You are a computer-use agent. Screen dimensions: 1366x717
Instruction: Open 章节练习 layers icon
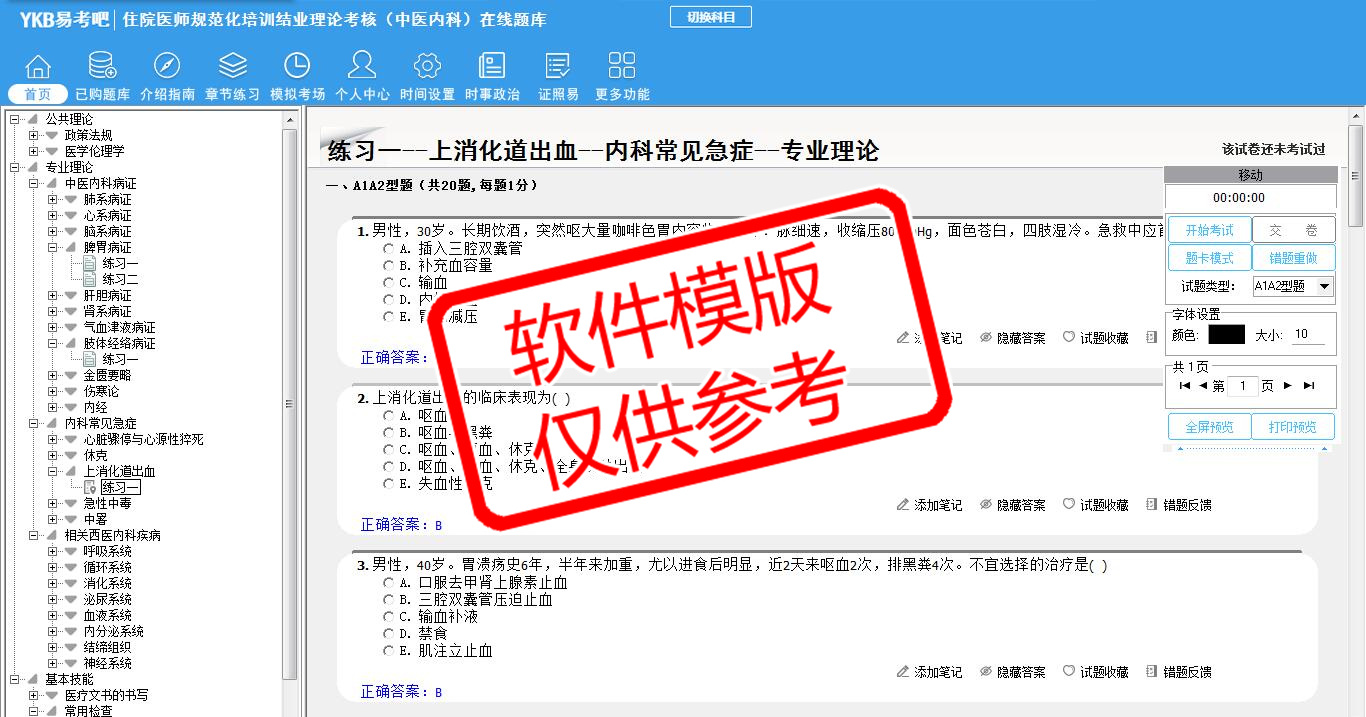(x=232, y=67)
